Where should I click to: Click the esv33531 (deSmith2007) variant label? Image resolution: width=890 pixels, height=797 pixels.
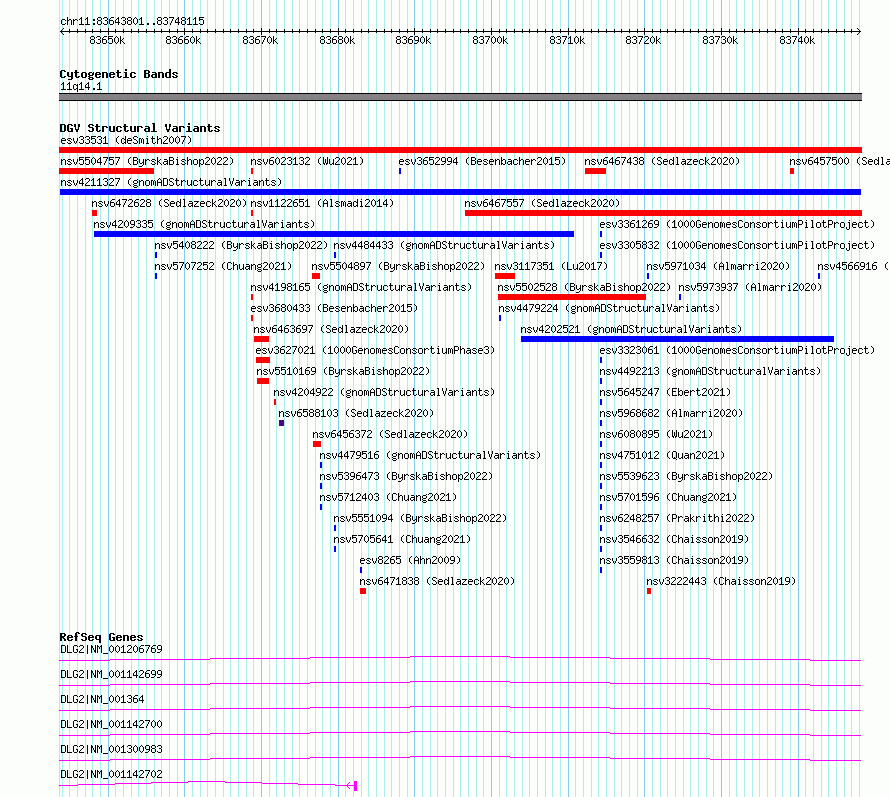(x=126, y=140)
